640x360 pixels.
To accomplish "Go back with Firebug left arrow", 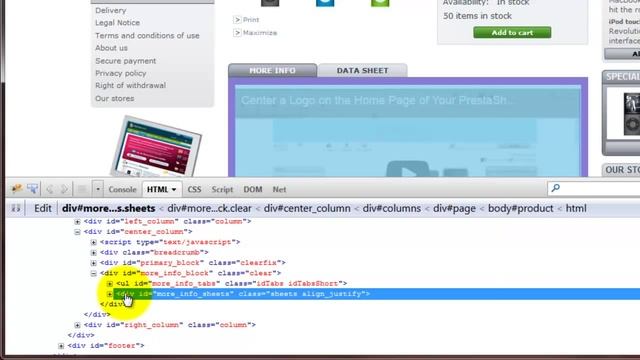I will point(50,189).
